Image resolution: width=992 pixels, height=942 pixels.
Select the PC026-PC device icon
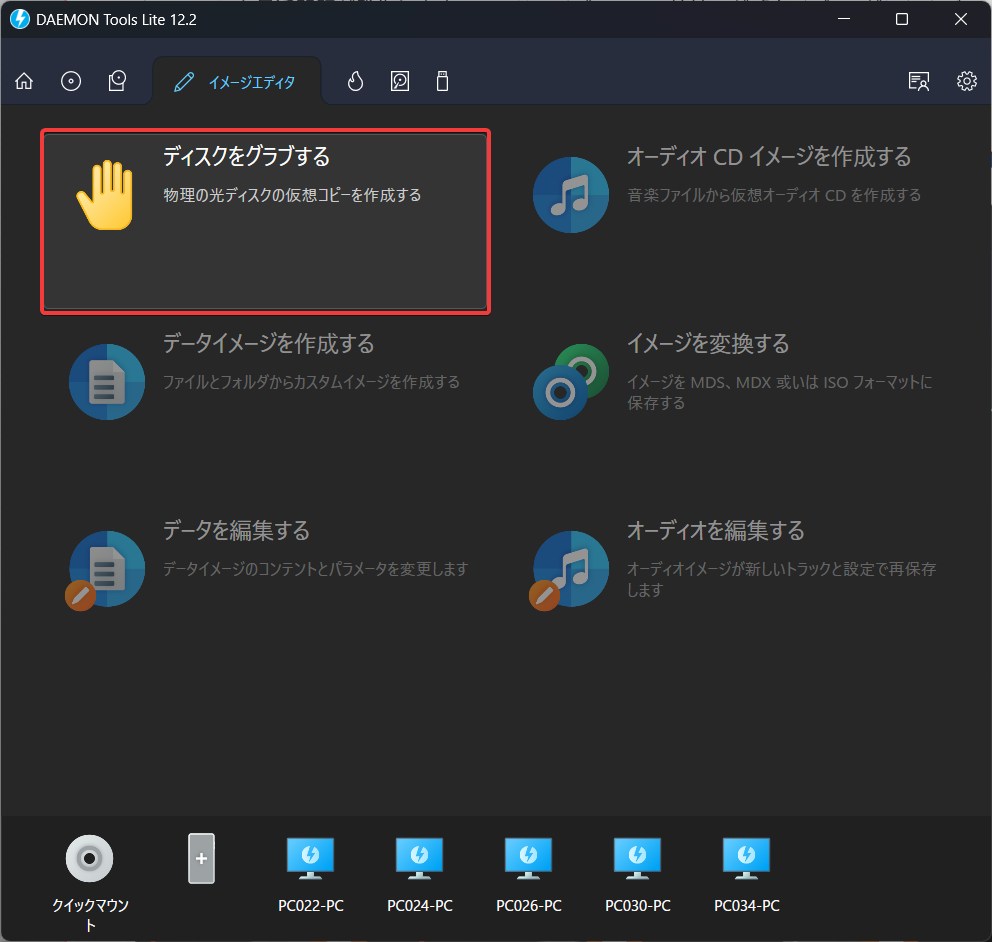(528, 858)
